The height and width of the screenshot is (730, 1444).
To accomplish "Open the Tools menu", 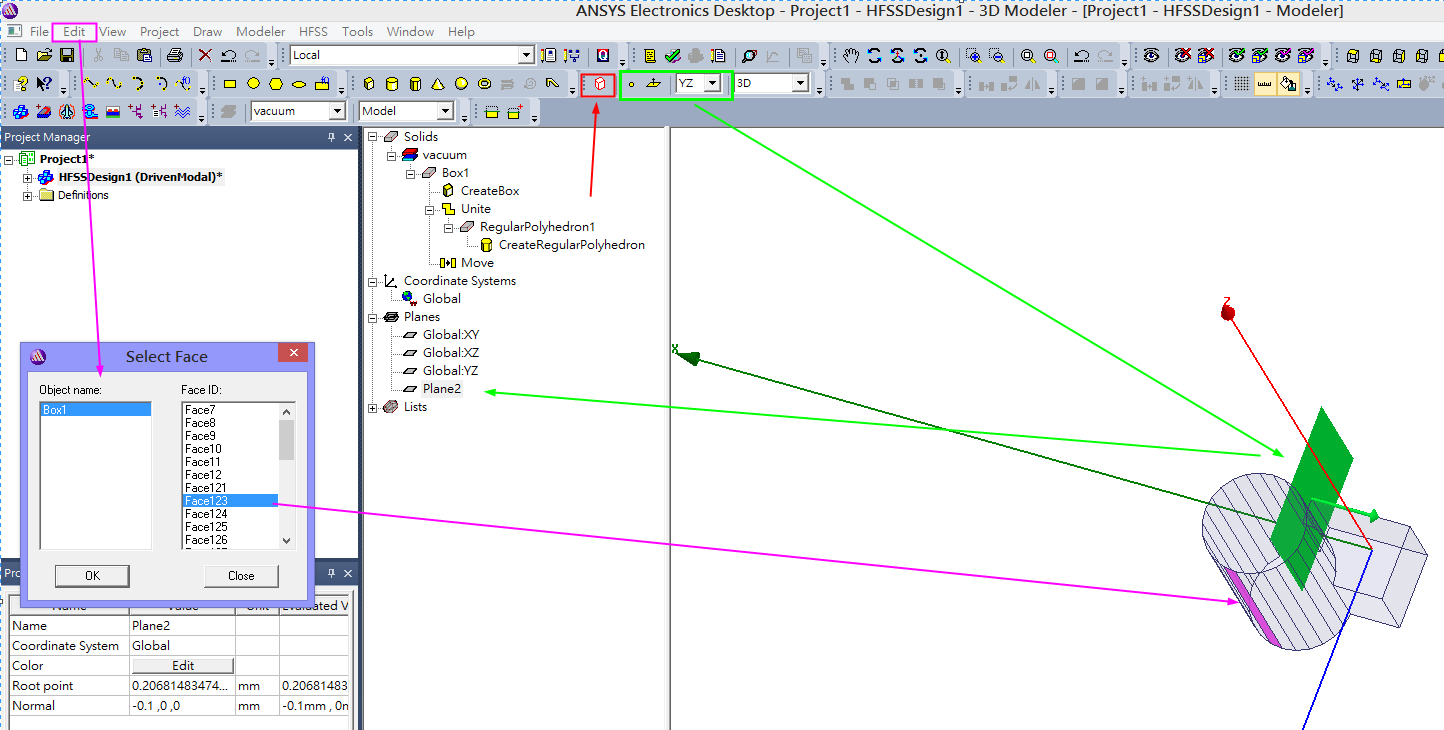I will coord(358,32).
